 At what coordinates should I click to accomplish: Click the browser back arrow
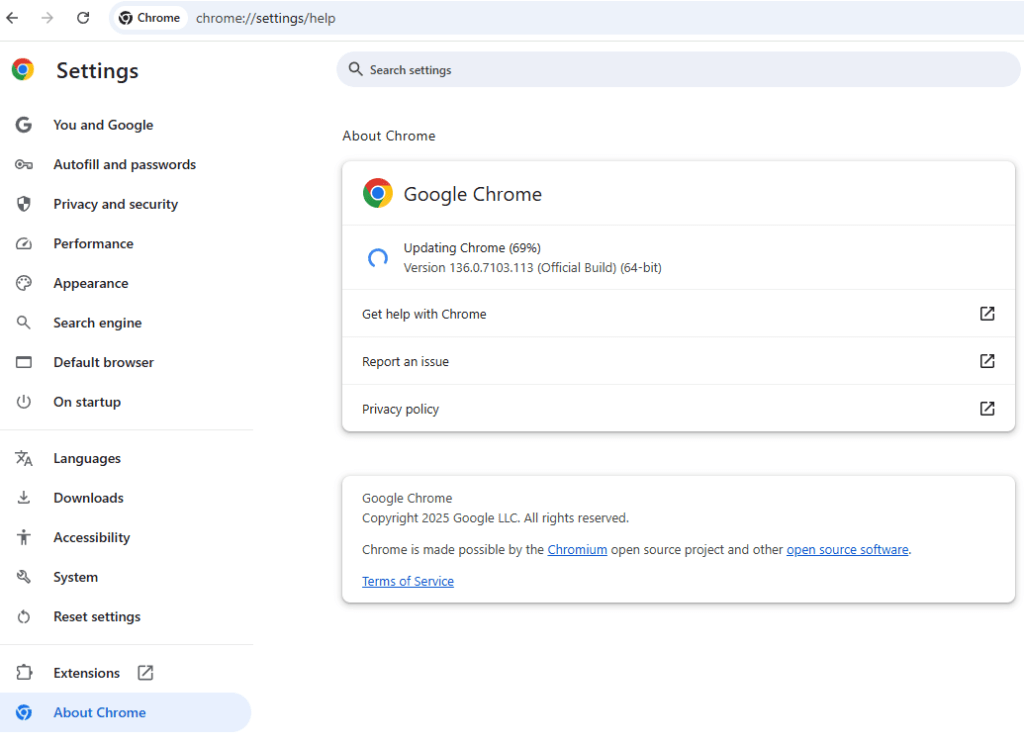click(x=12, y=18)
